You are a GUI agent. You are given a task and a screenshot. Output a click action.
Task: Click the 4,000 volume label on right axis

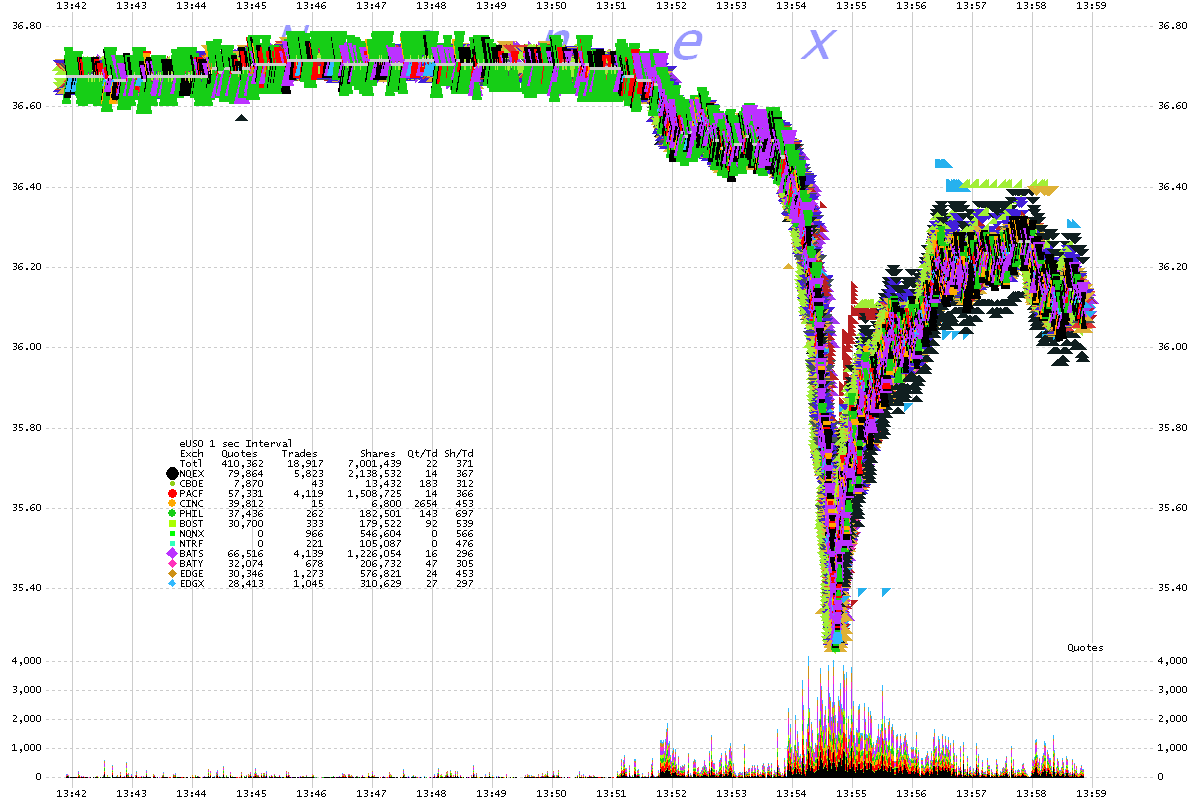point(1175,661)
